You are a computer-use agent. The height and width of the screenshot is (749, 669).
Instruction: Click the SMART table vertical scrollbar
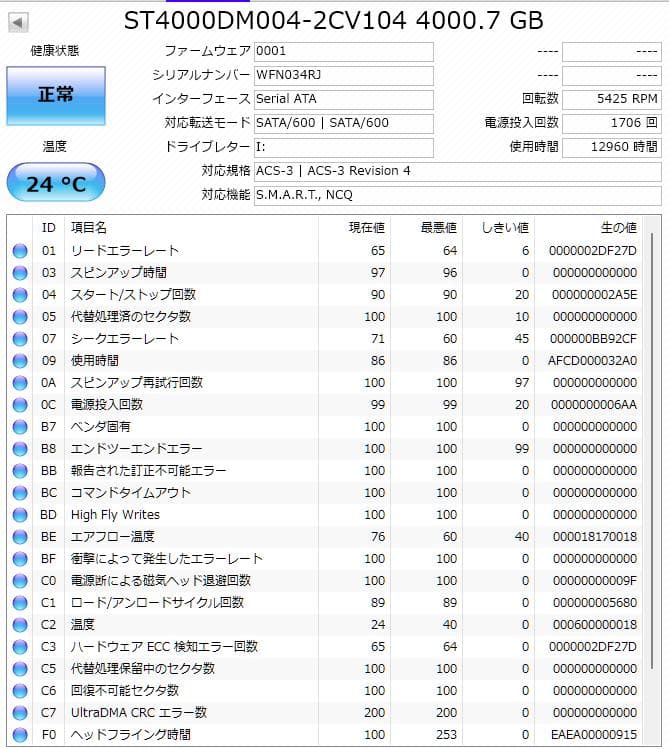pyautogui.click(x=652, y=450)
